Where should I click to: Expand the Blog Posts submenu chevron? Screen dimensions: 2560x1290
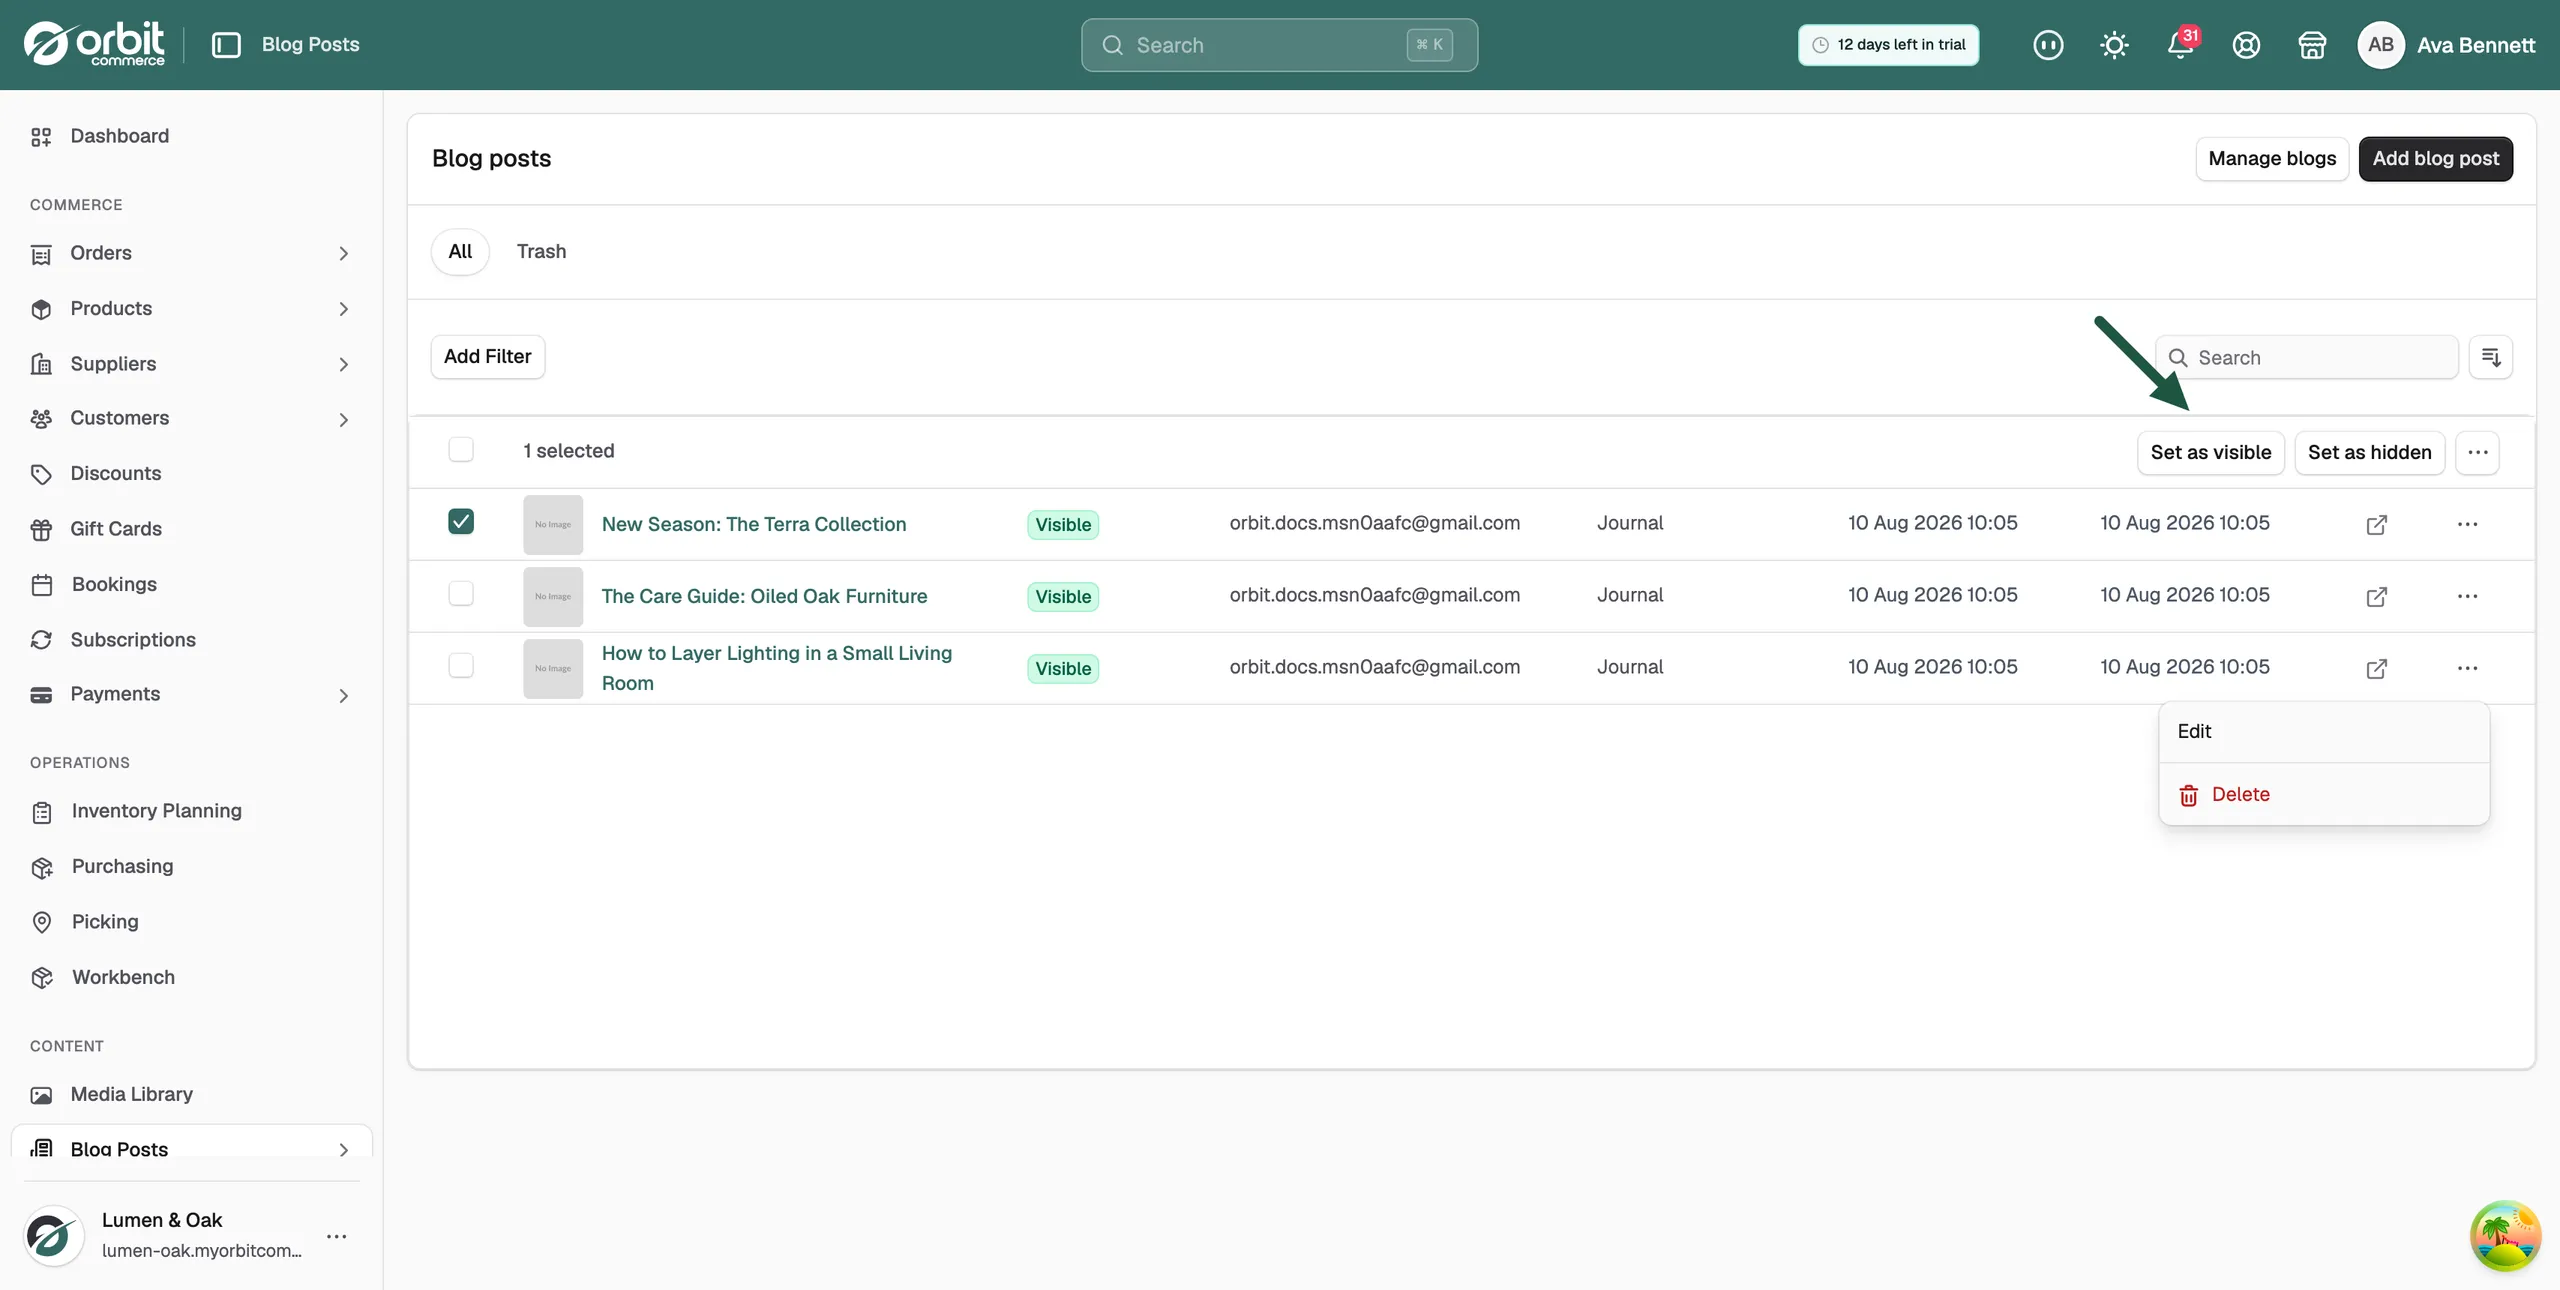[343, 1150]
